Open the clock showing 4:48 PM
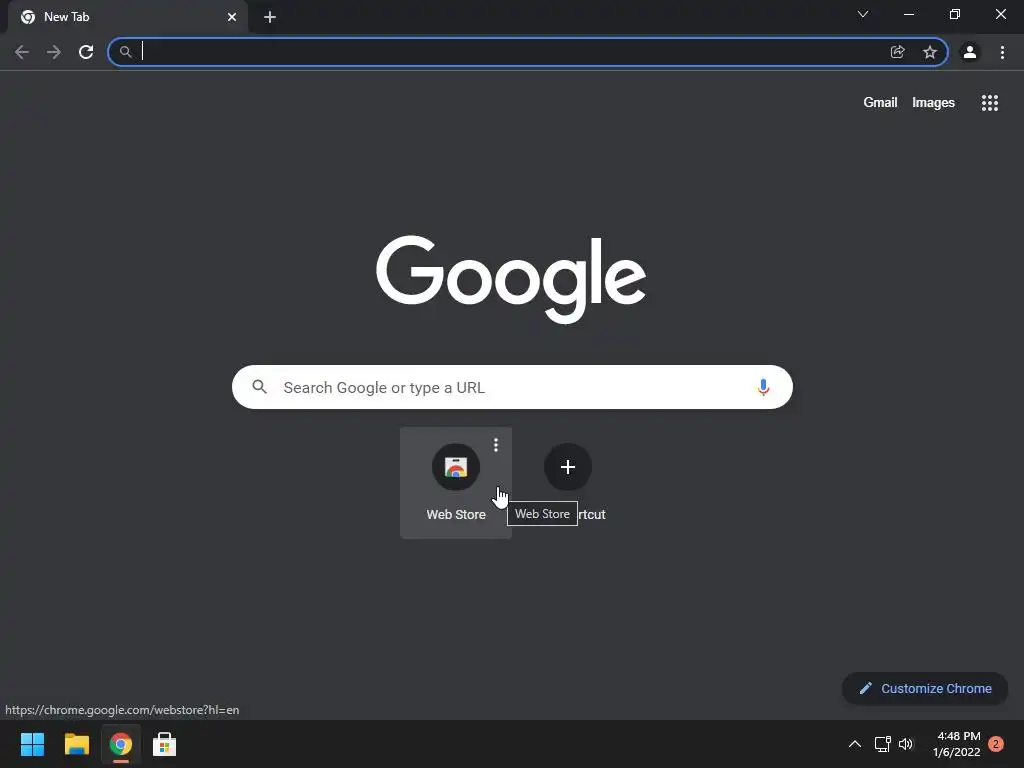Image resolution: width=1024 pixels, height=768 pixels. 957,744
